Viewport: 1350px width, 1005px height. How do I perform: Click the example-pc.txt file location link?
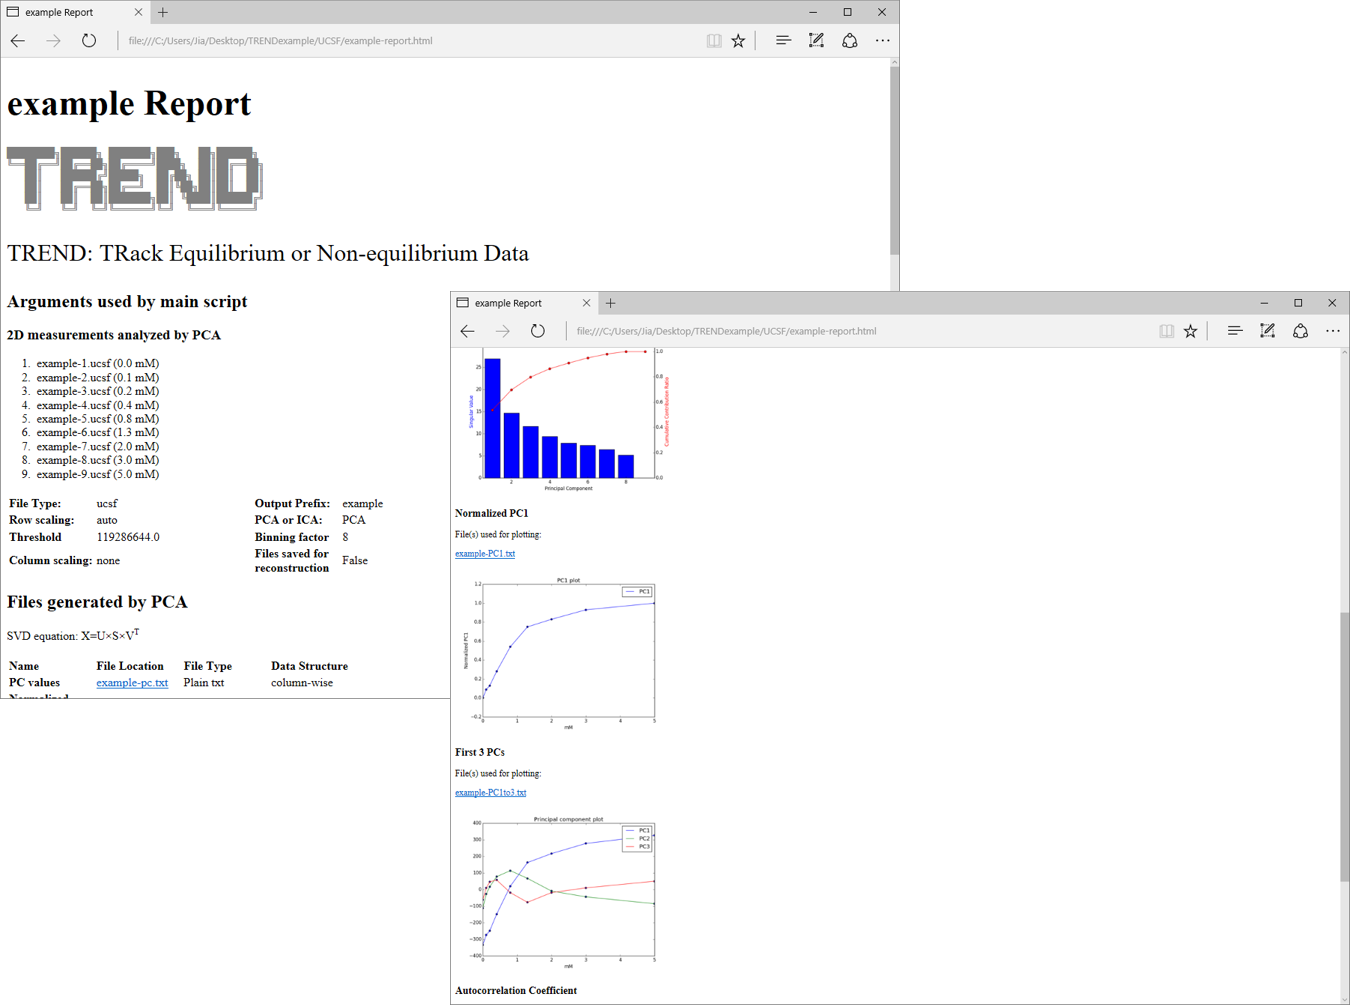click(x=132, y=683)
